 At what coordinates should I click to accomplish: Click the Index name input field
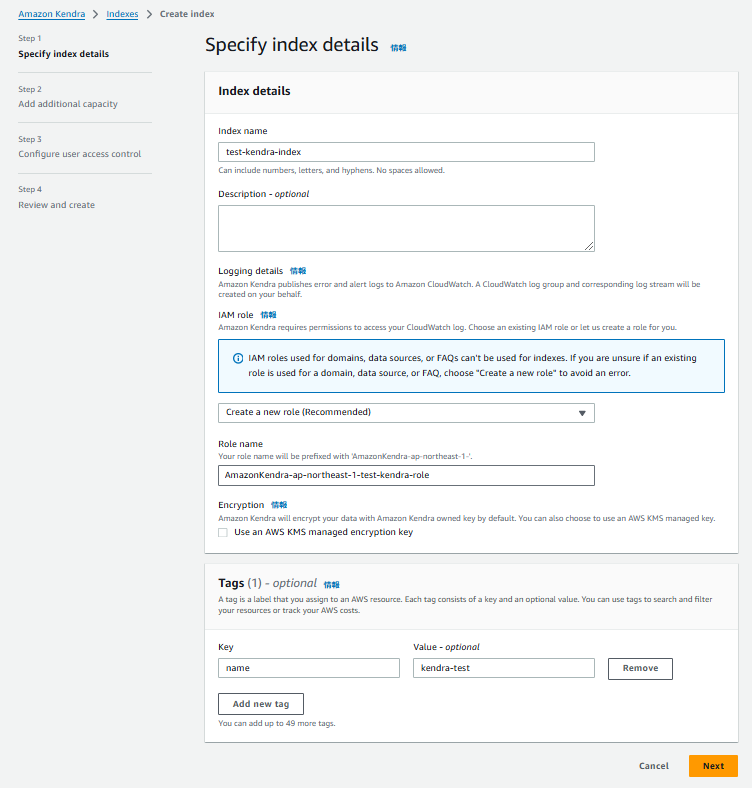[406, 152]
